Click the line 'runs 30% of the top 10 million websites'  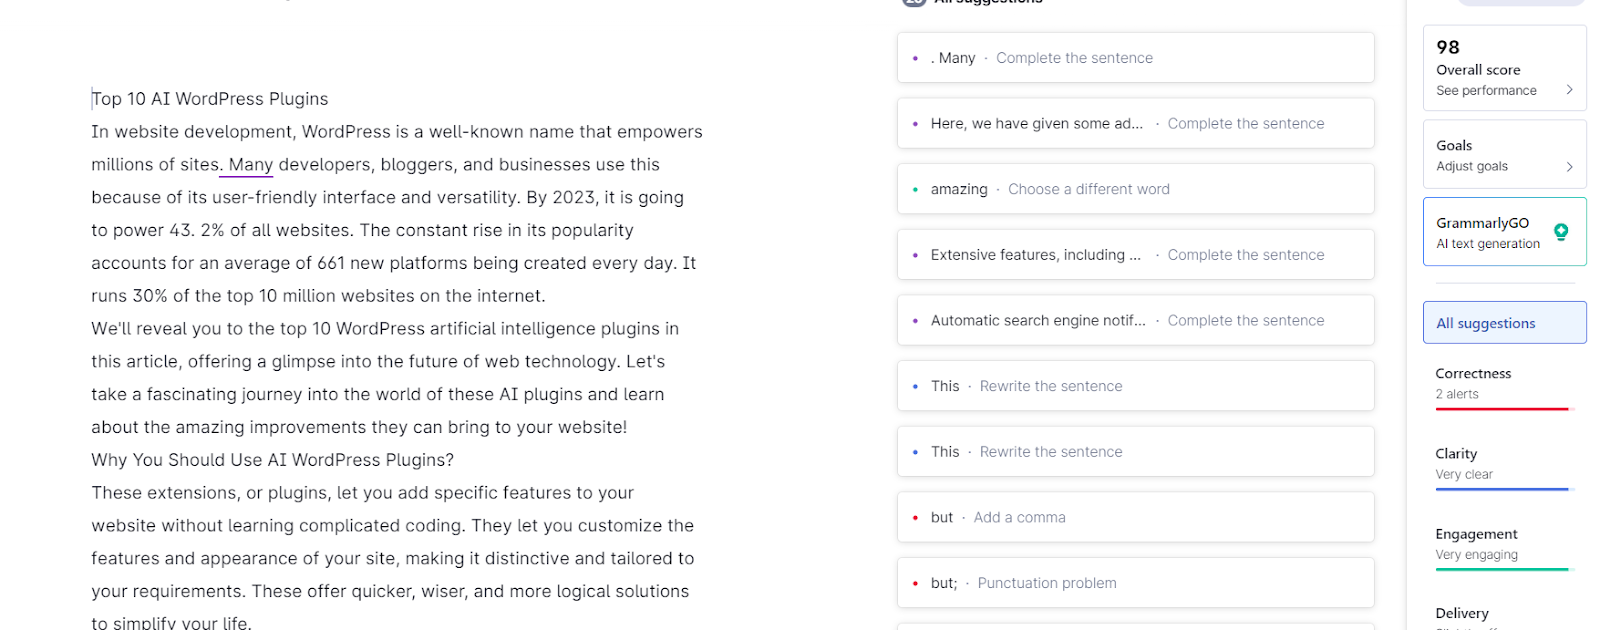(318, 296)
